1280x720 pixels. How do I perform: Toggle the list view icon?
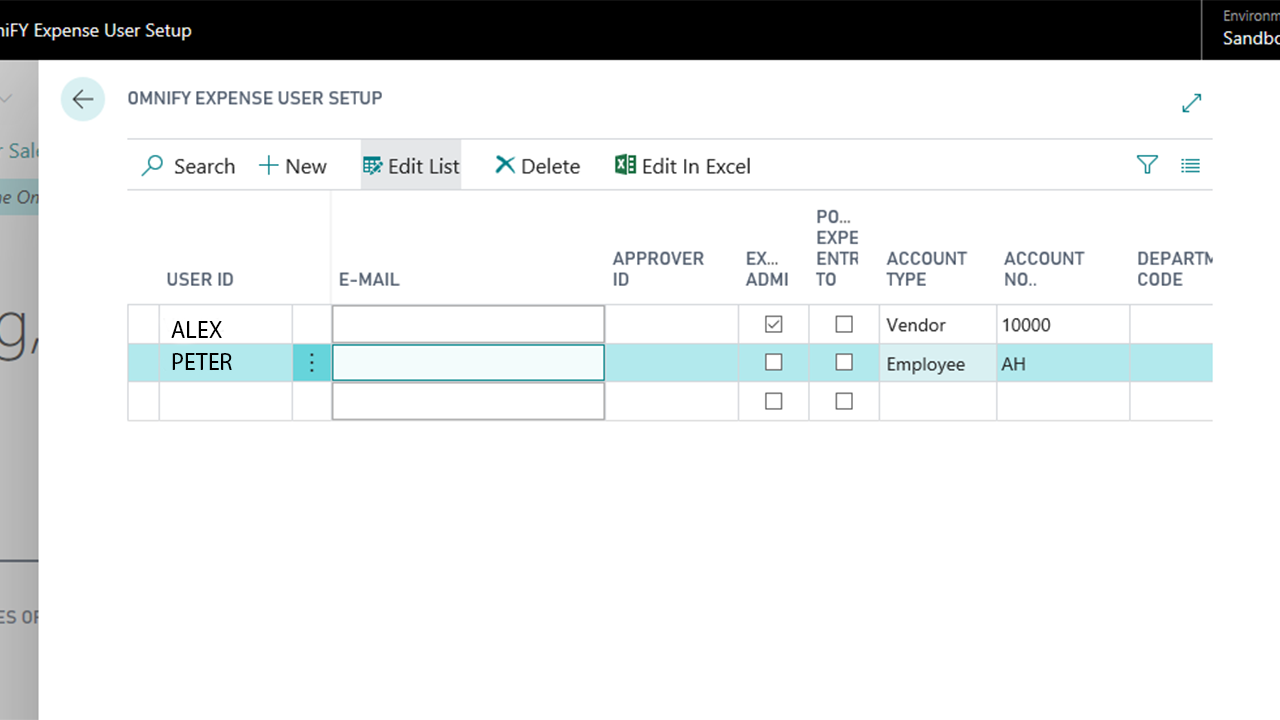tap(1190, 166)
